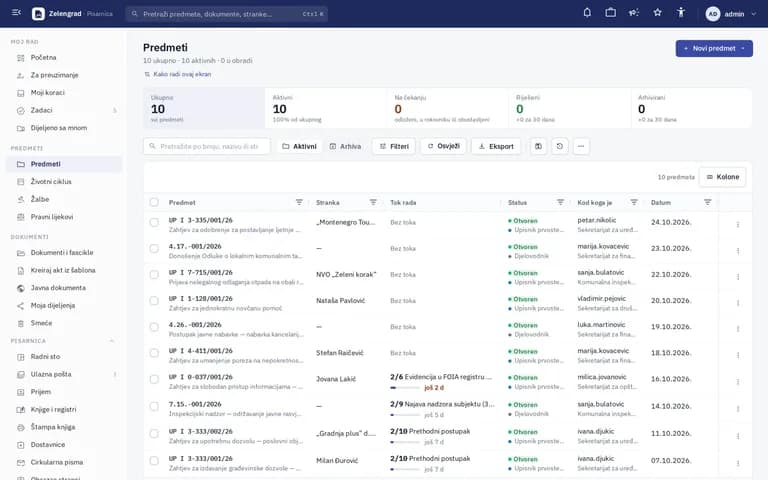This screenshot has height=480, width=768.
Task: Open the more options ellipsis in toolbar
Action: [x=581, y=146]
